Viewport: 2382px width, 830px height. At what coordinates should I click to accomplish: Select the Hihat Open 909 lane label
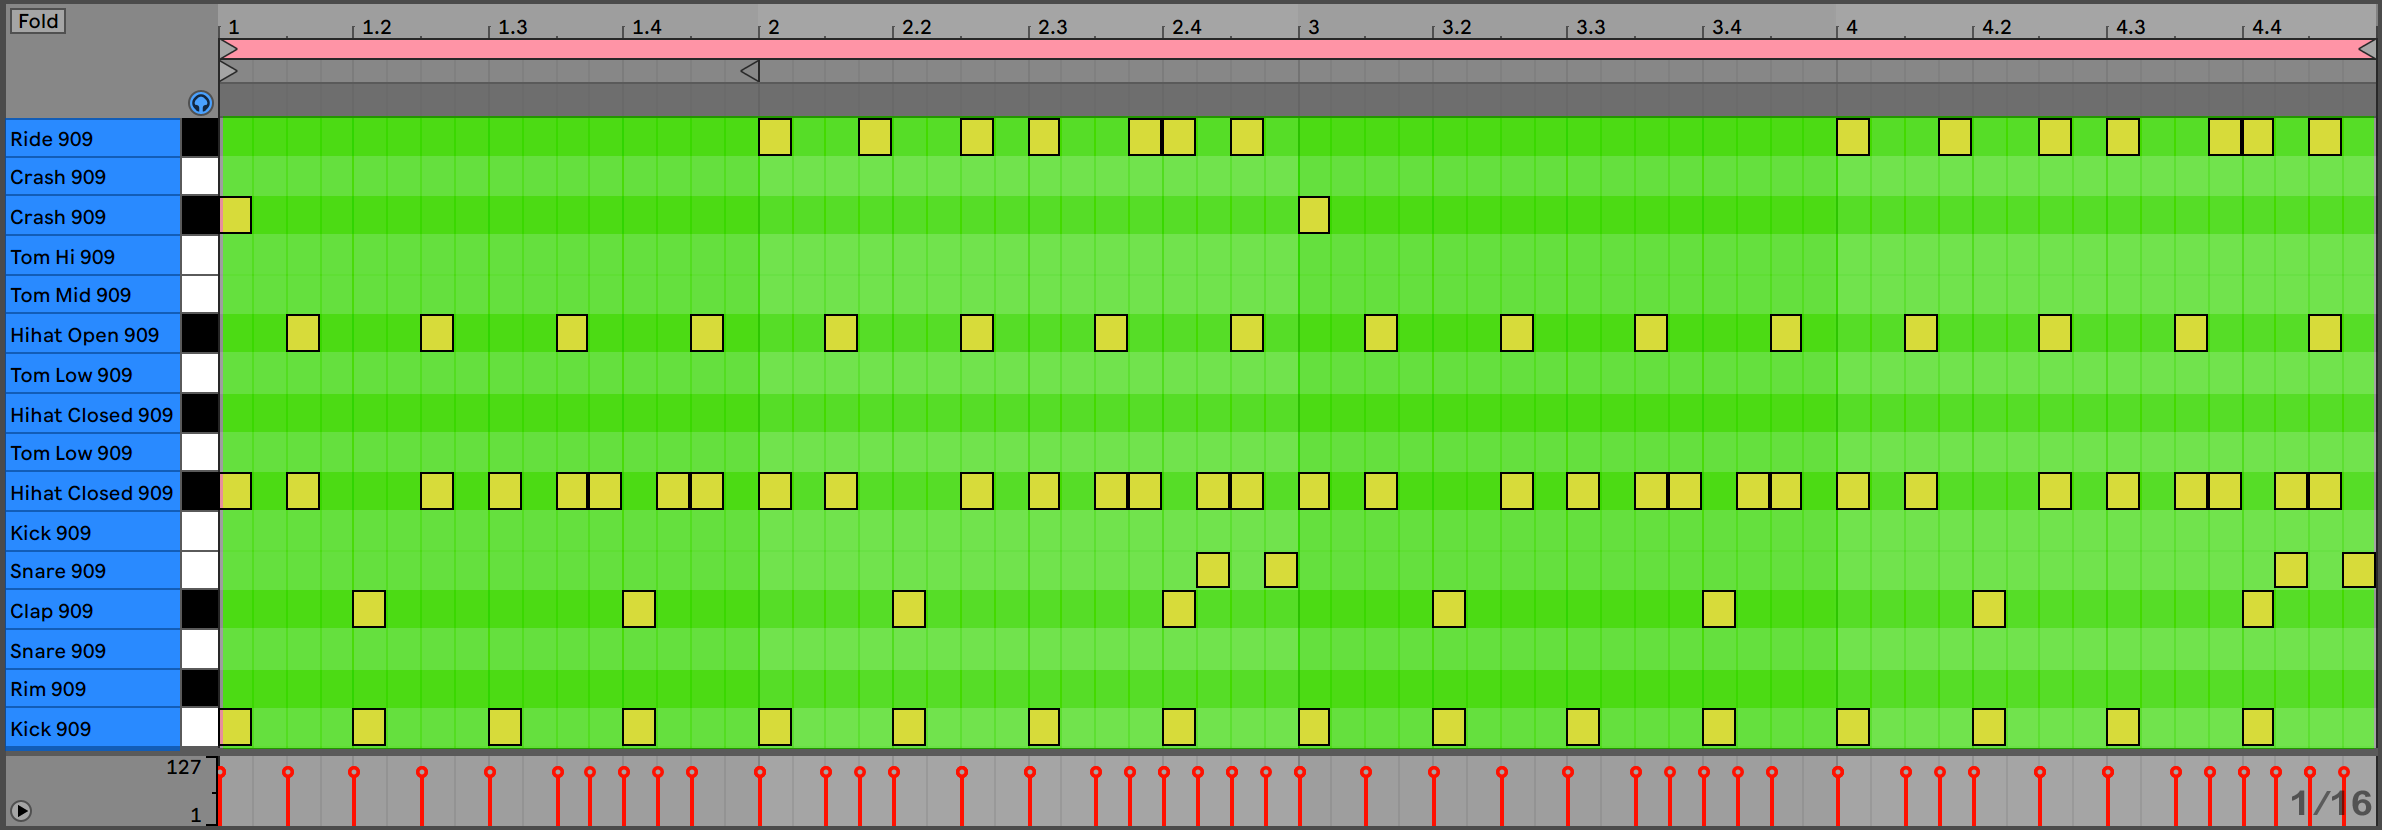tap(93, 334)
